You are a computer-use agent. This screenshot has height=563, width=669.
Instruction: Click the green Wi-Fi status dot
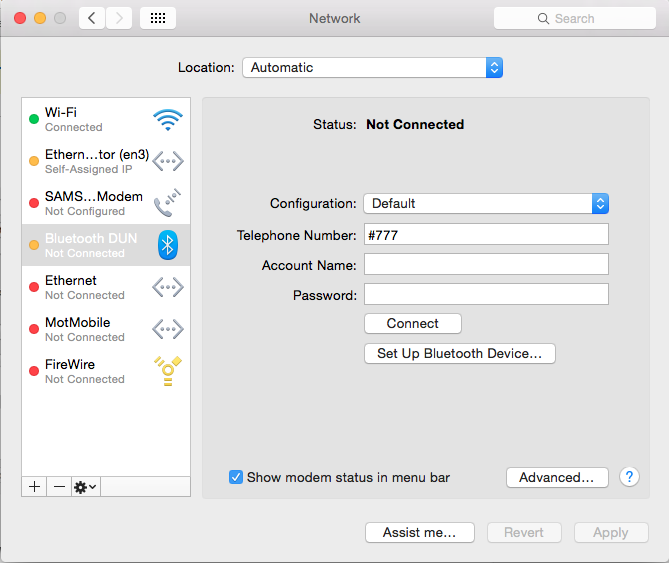(34, 119)
